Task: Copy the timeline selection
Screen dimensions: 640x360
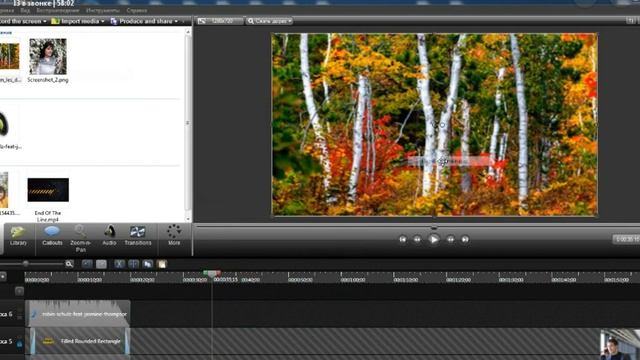Action: pyautogui.click(x=148, y=264)
